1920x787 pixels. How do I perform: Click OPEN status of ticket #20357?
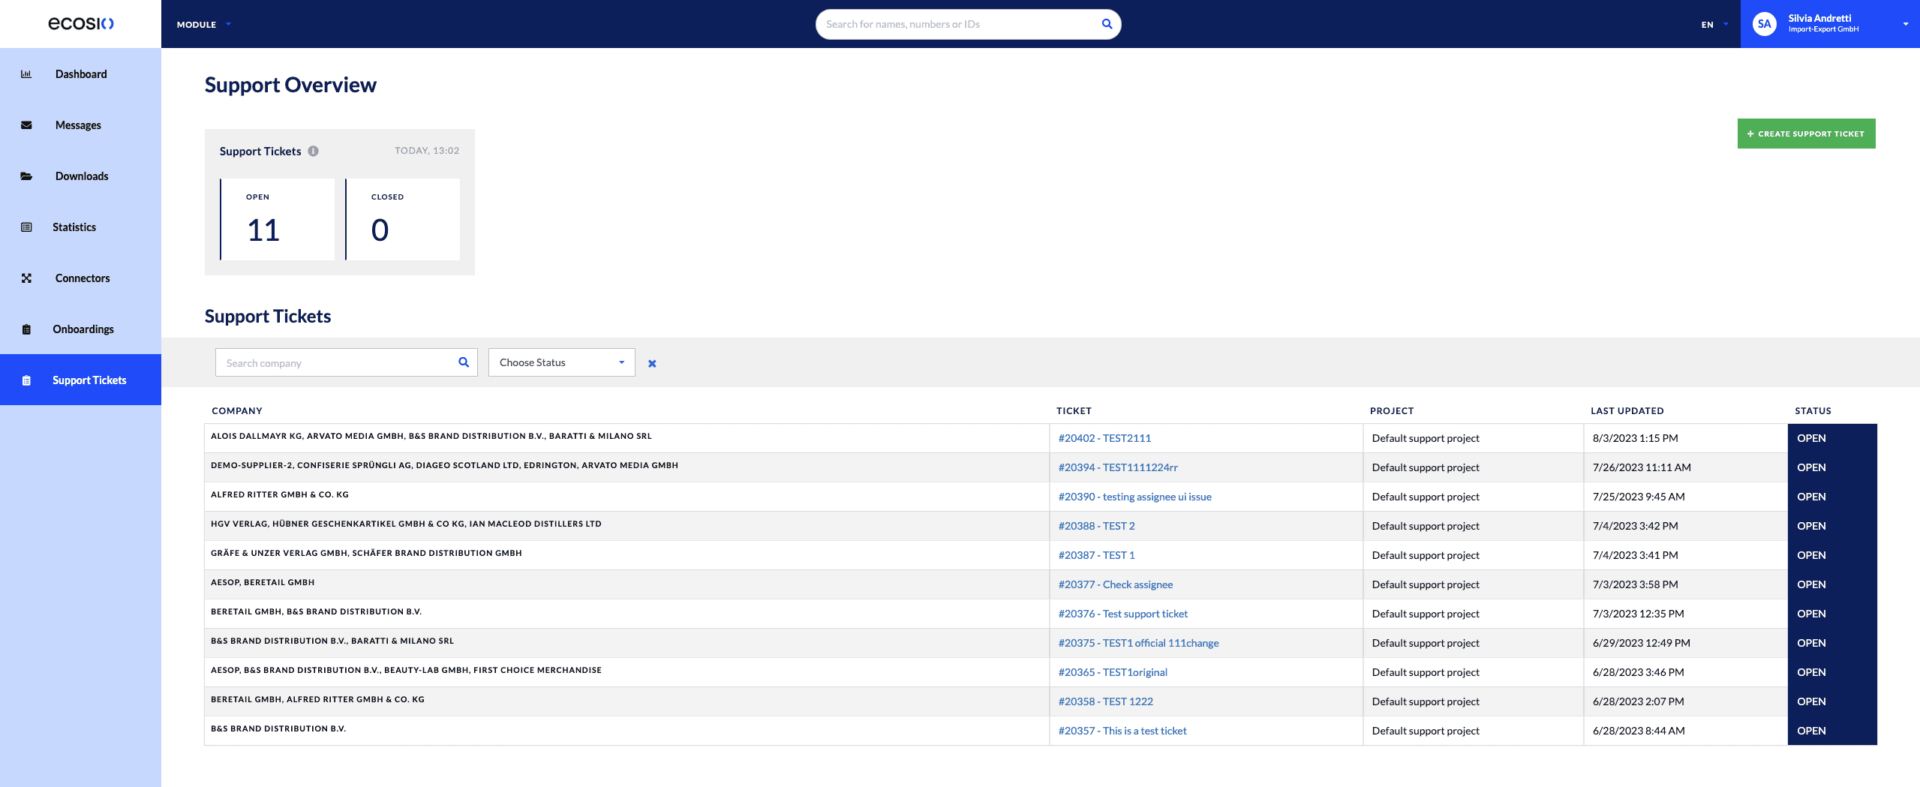[x=1832, y=731]
